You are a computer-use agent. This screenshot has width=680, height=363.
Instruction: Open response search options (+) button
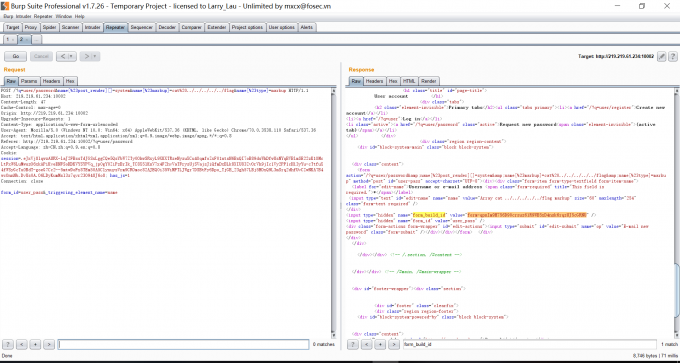380,344
